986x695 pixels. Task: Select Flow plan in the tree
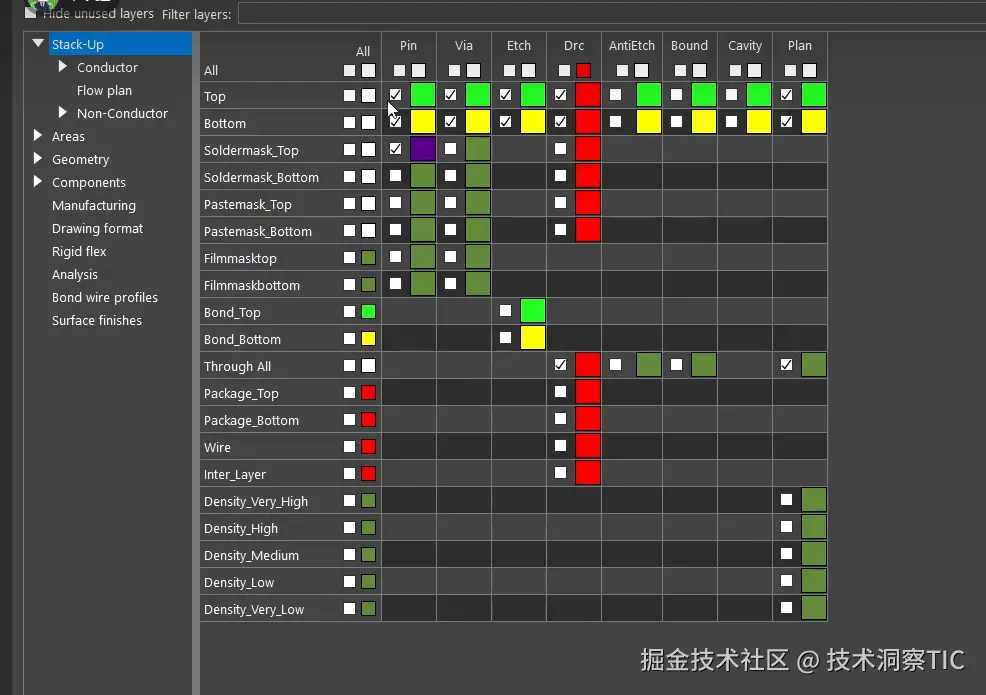tap(104, 91)
